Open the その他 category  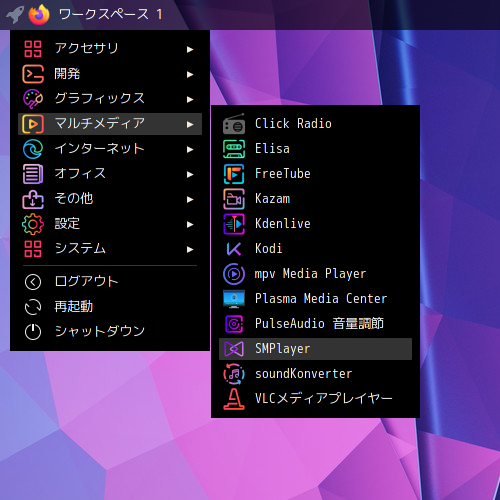pyautogui.click(x=110, y=199)
